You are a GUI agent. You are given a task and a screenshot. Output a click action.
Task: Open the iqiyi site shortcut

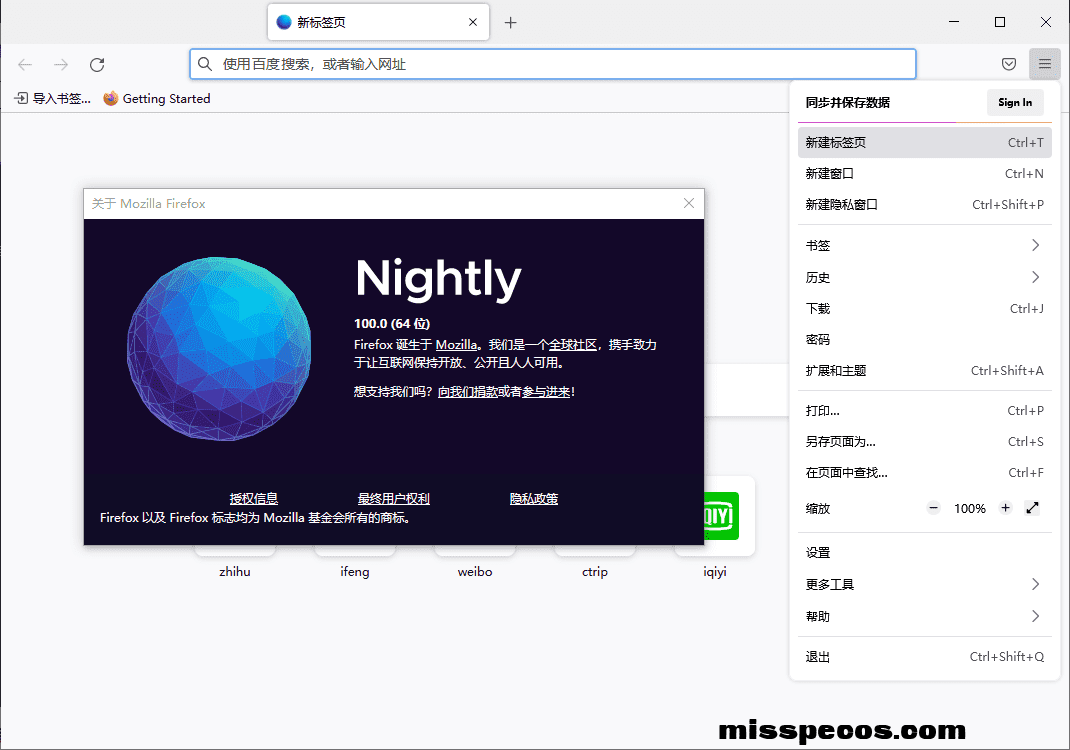(714, 516)
